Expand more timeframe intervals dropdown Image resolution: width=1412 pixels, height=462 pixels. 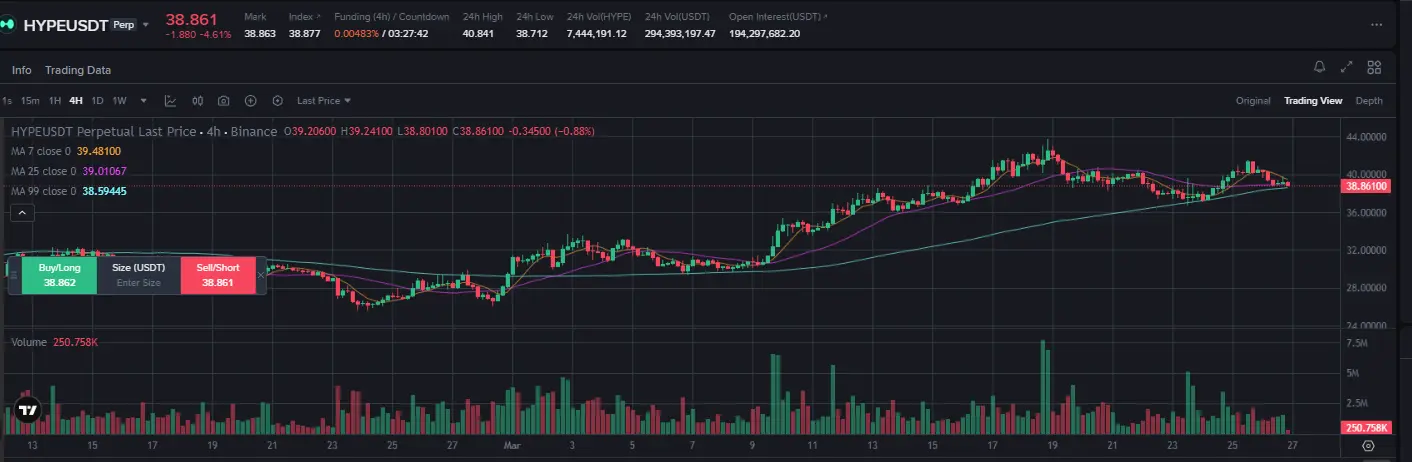tap(144, 101)
